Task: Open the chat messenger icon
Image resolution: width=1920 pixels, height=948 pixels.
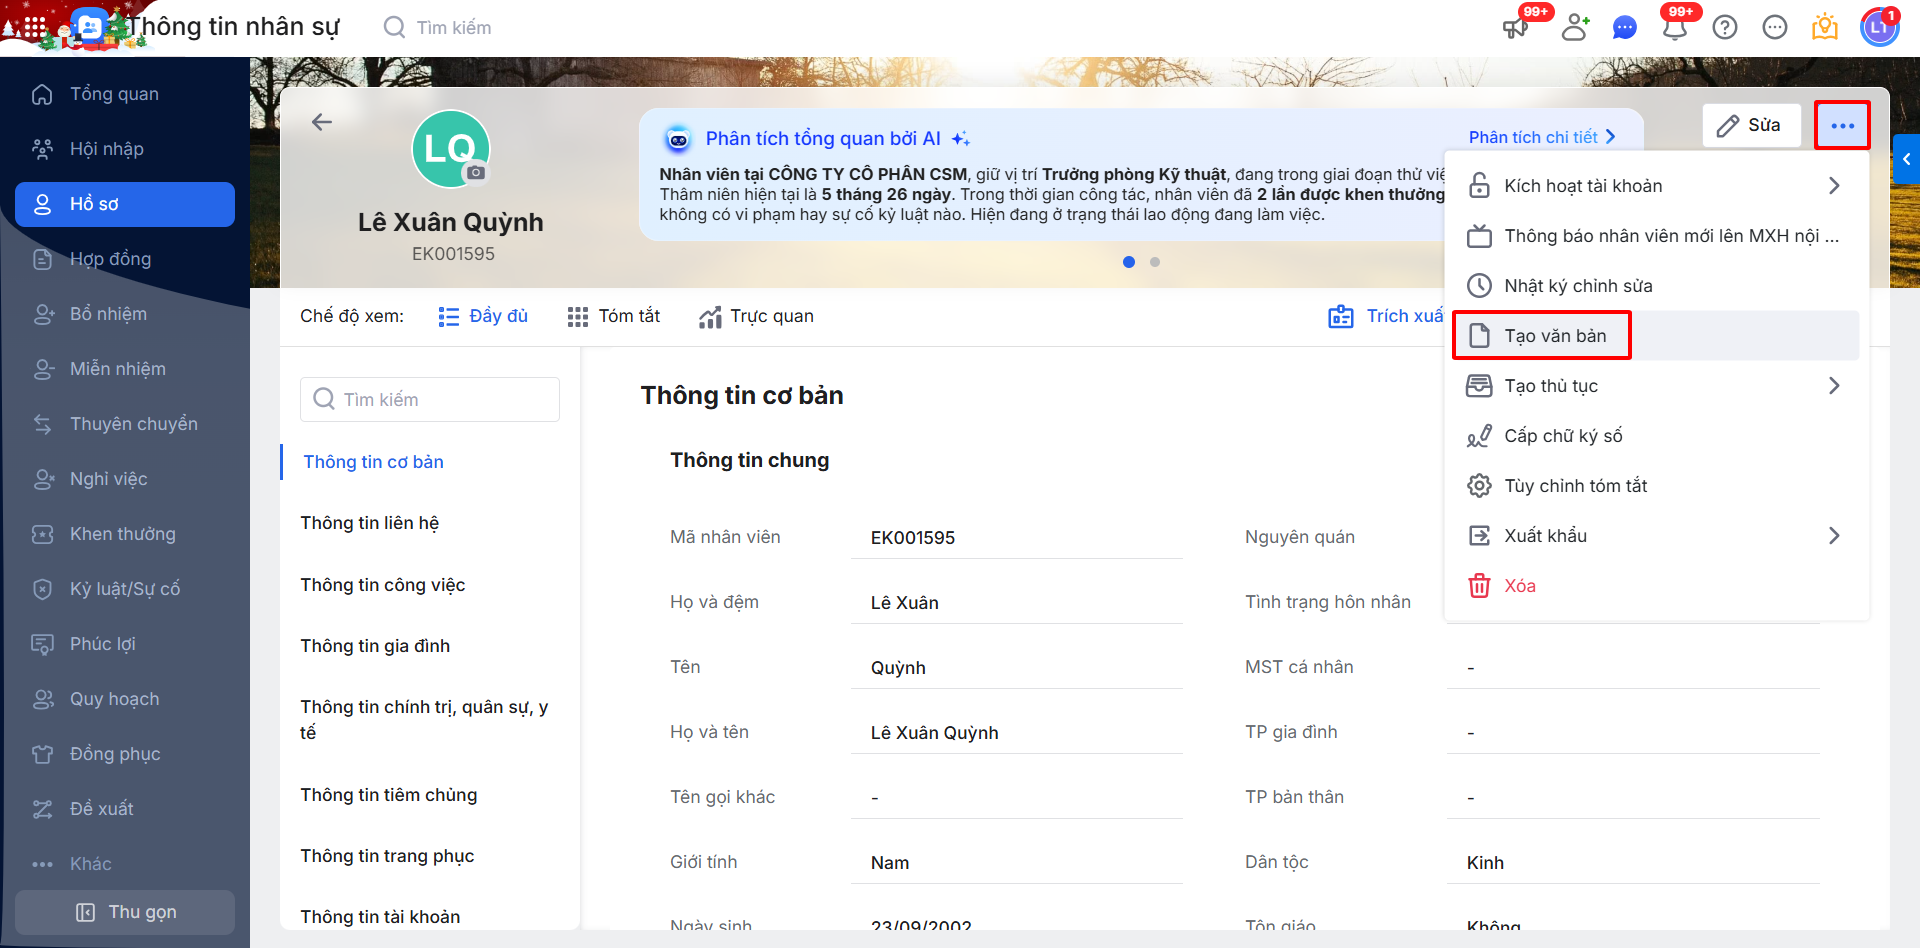Action: pyautogui.click(x=1625, y=27)
